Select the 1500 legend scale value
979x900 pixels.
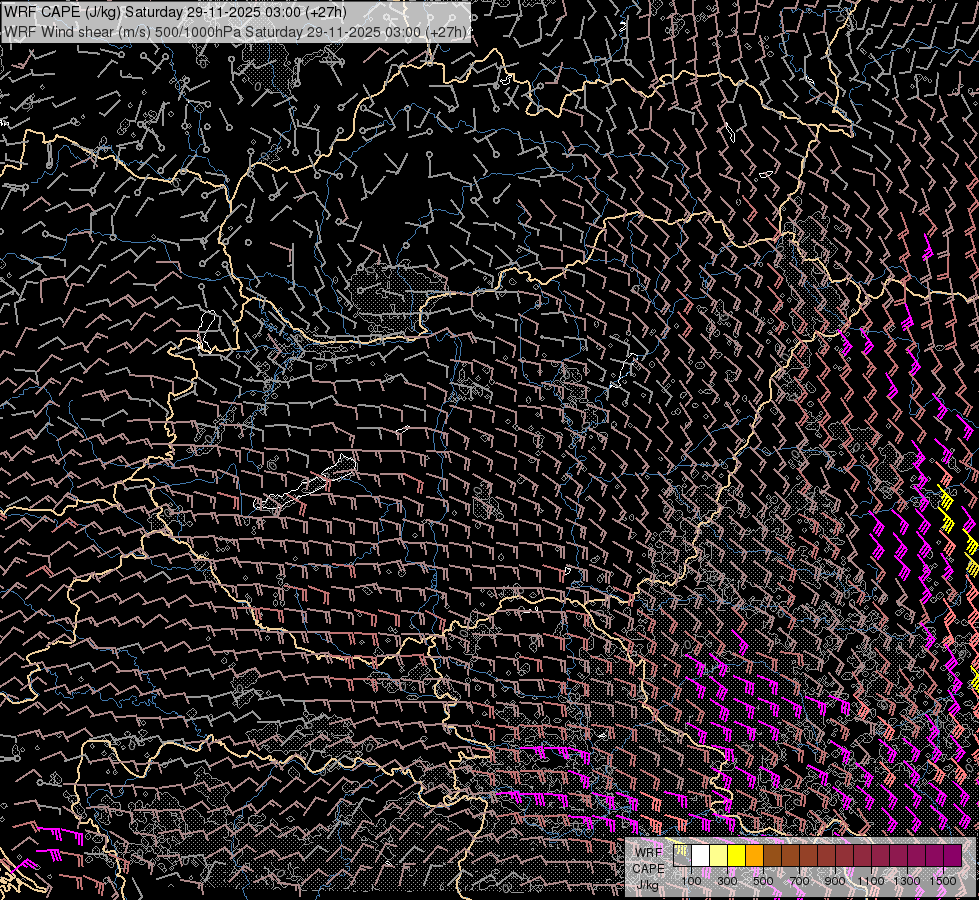pyautogui.click(x=943, y=880)
